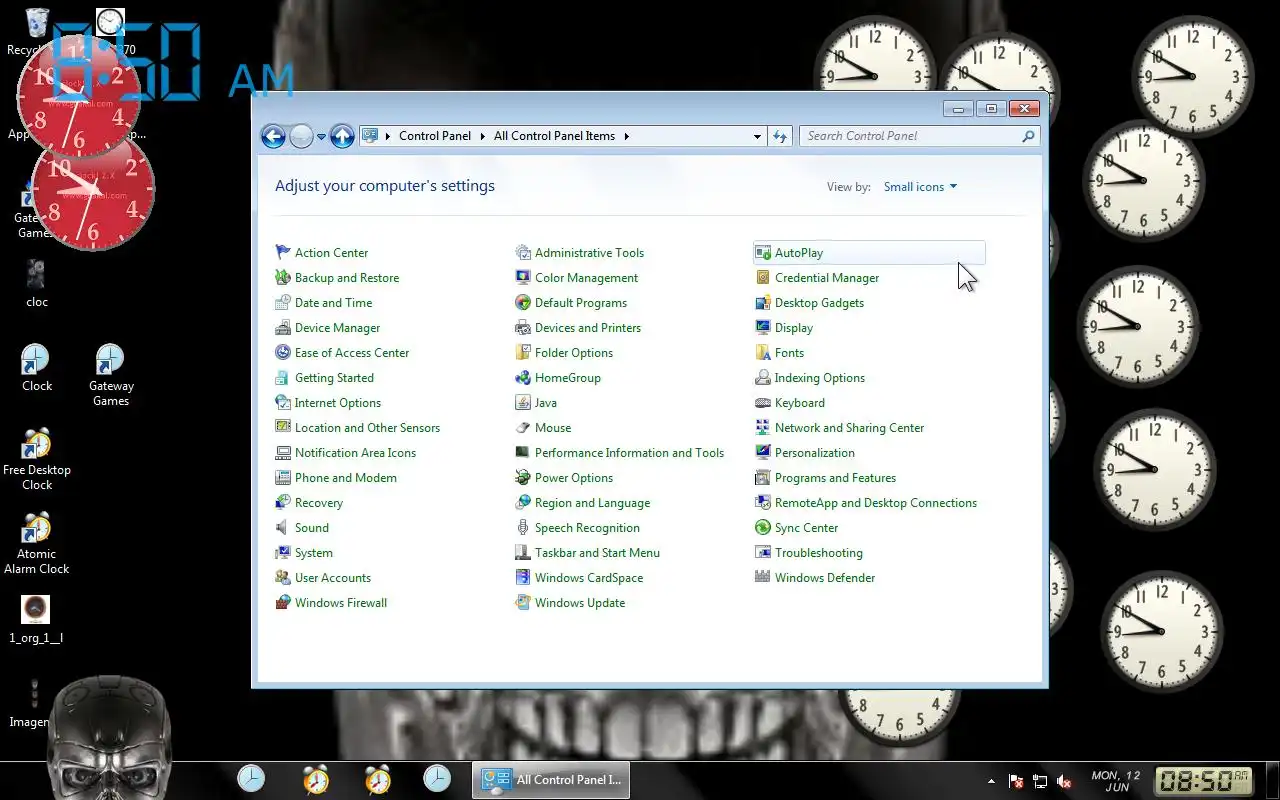Click the Power Options icon
The image size is (1280, 800).
click(x=523, y=478)
